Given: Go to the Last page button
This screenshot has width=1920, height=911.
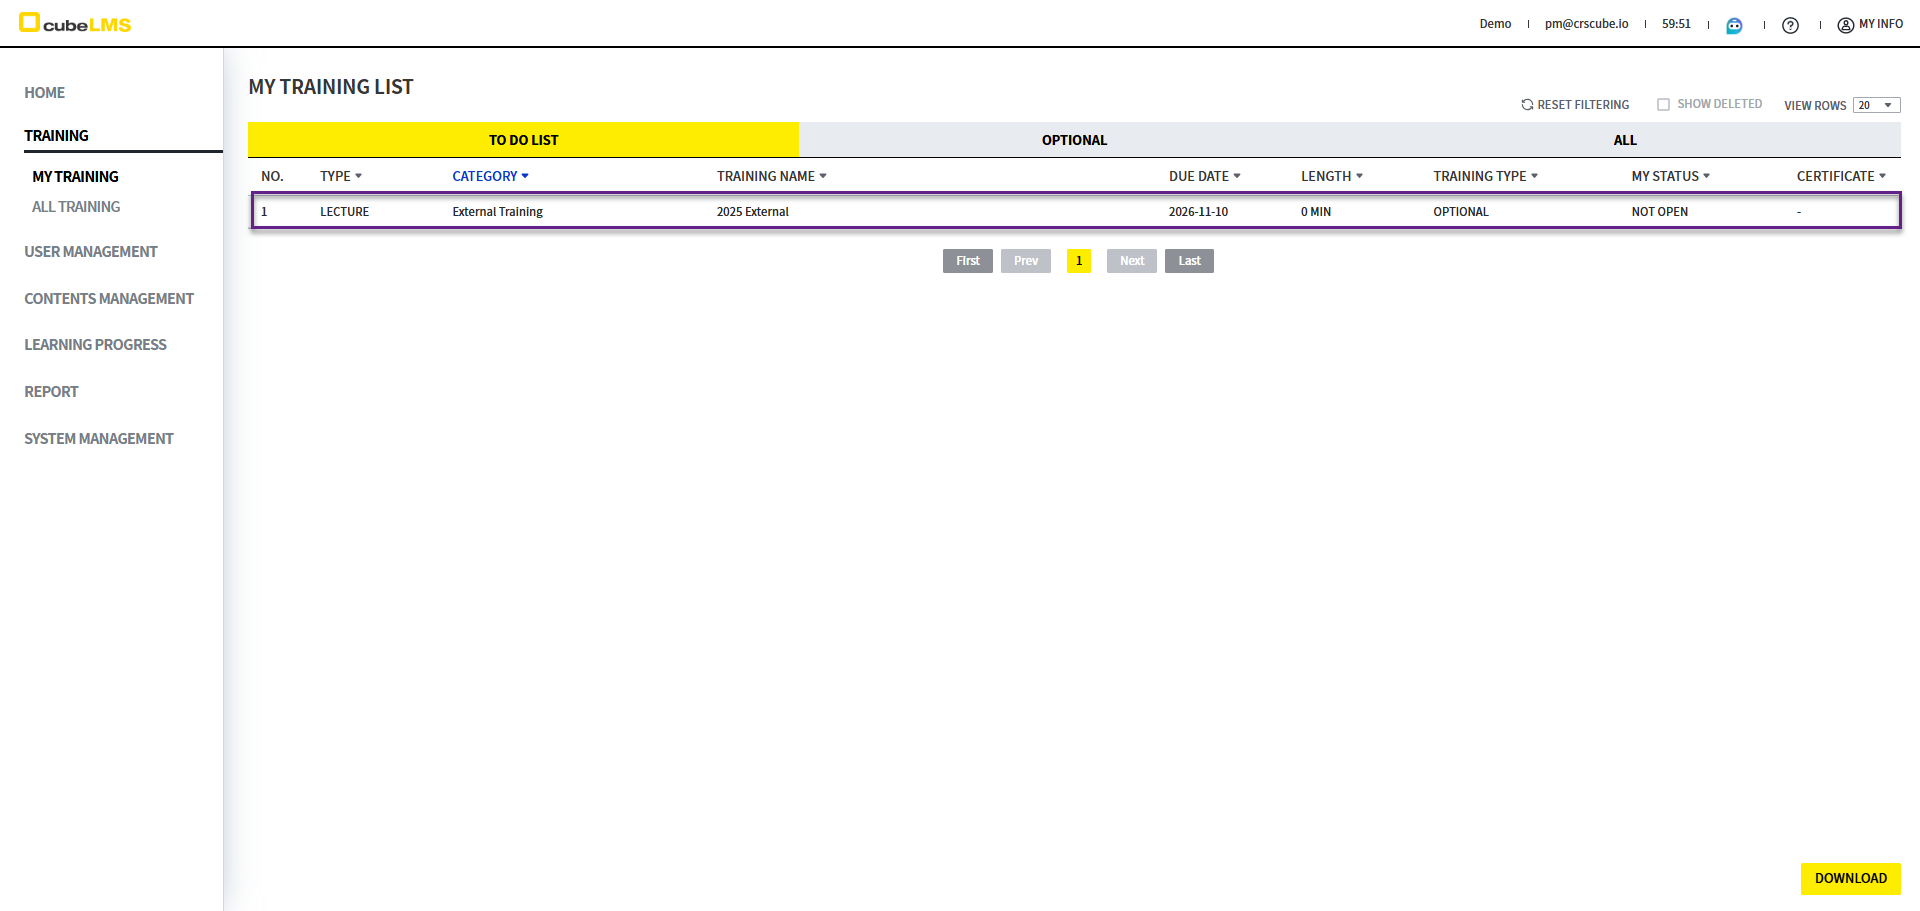Looking at the screenshot, I should [x=1188, y=261].
